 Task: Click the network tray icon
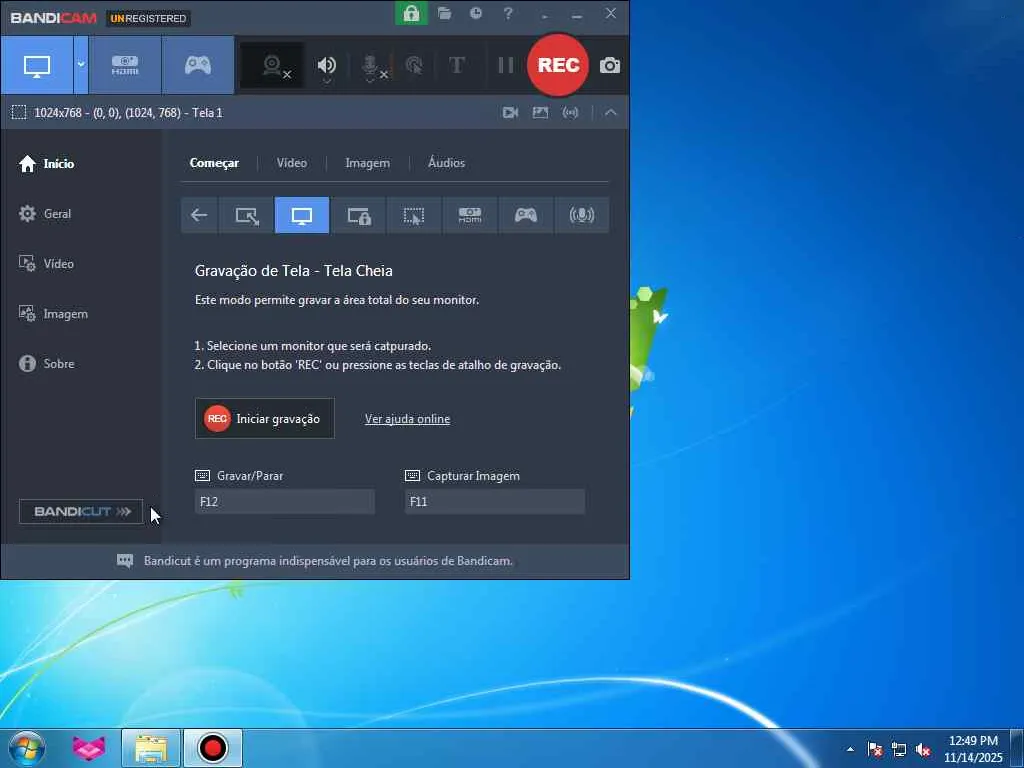tap(899, 750)
